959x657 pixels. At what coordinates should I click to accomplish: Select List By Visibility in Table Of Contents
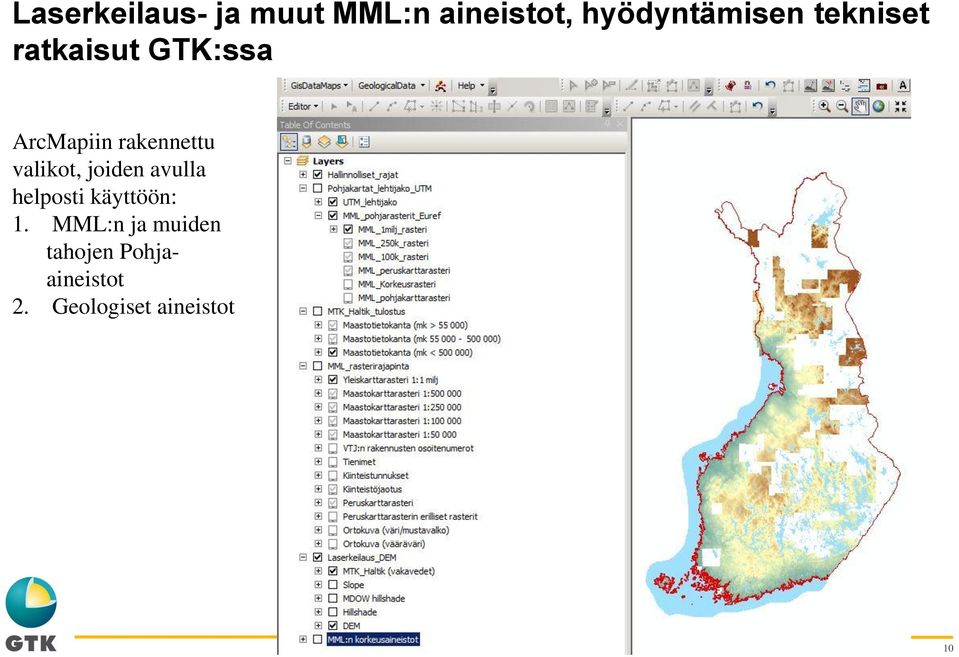[x=324, y=142]
